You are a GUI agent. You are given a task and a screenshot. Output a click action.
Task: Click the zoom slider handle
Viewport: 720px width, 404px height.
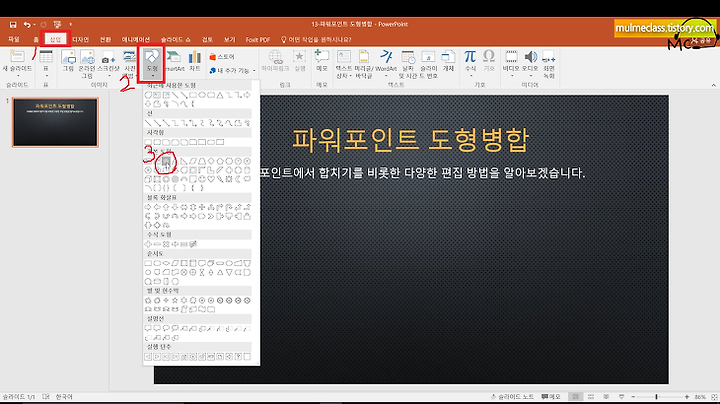pyautogui.click(x=656, y=397)
